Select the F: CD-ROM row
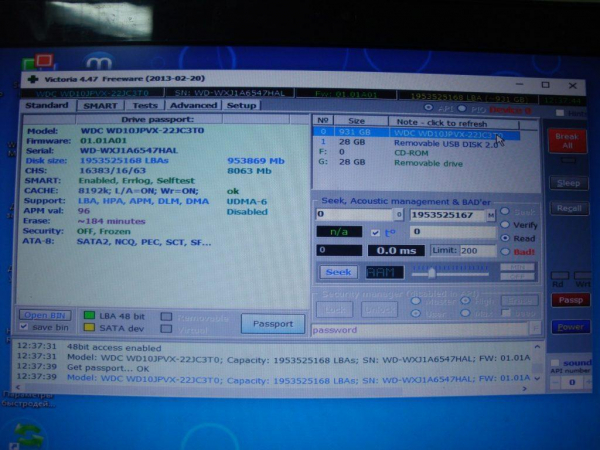The height and width of the screenshot is (450, 600). pyautogui.click(x=416, y=153)
